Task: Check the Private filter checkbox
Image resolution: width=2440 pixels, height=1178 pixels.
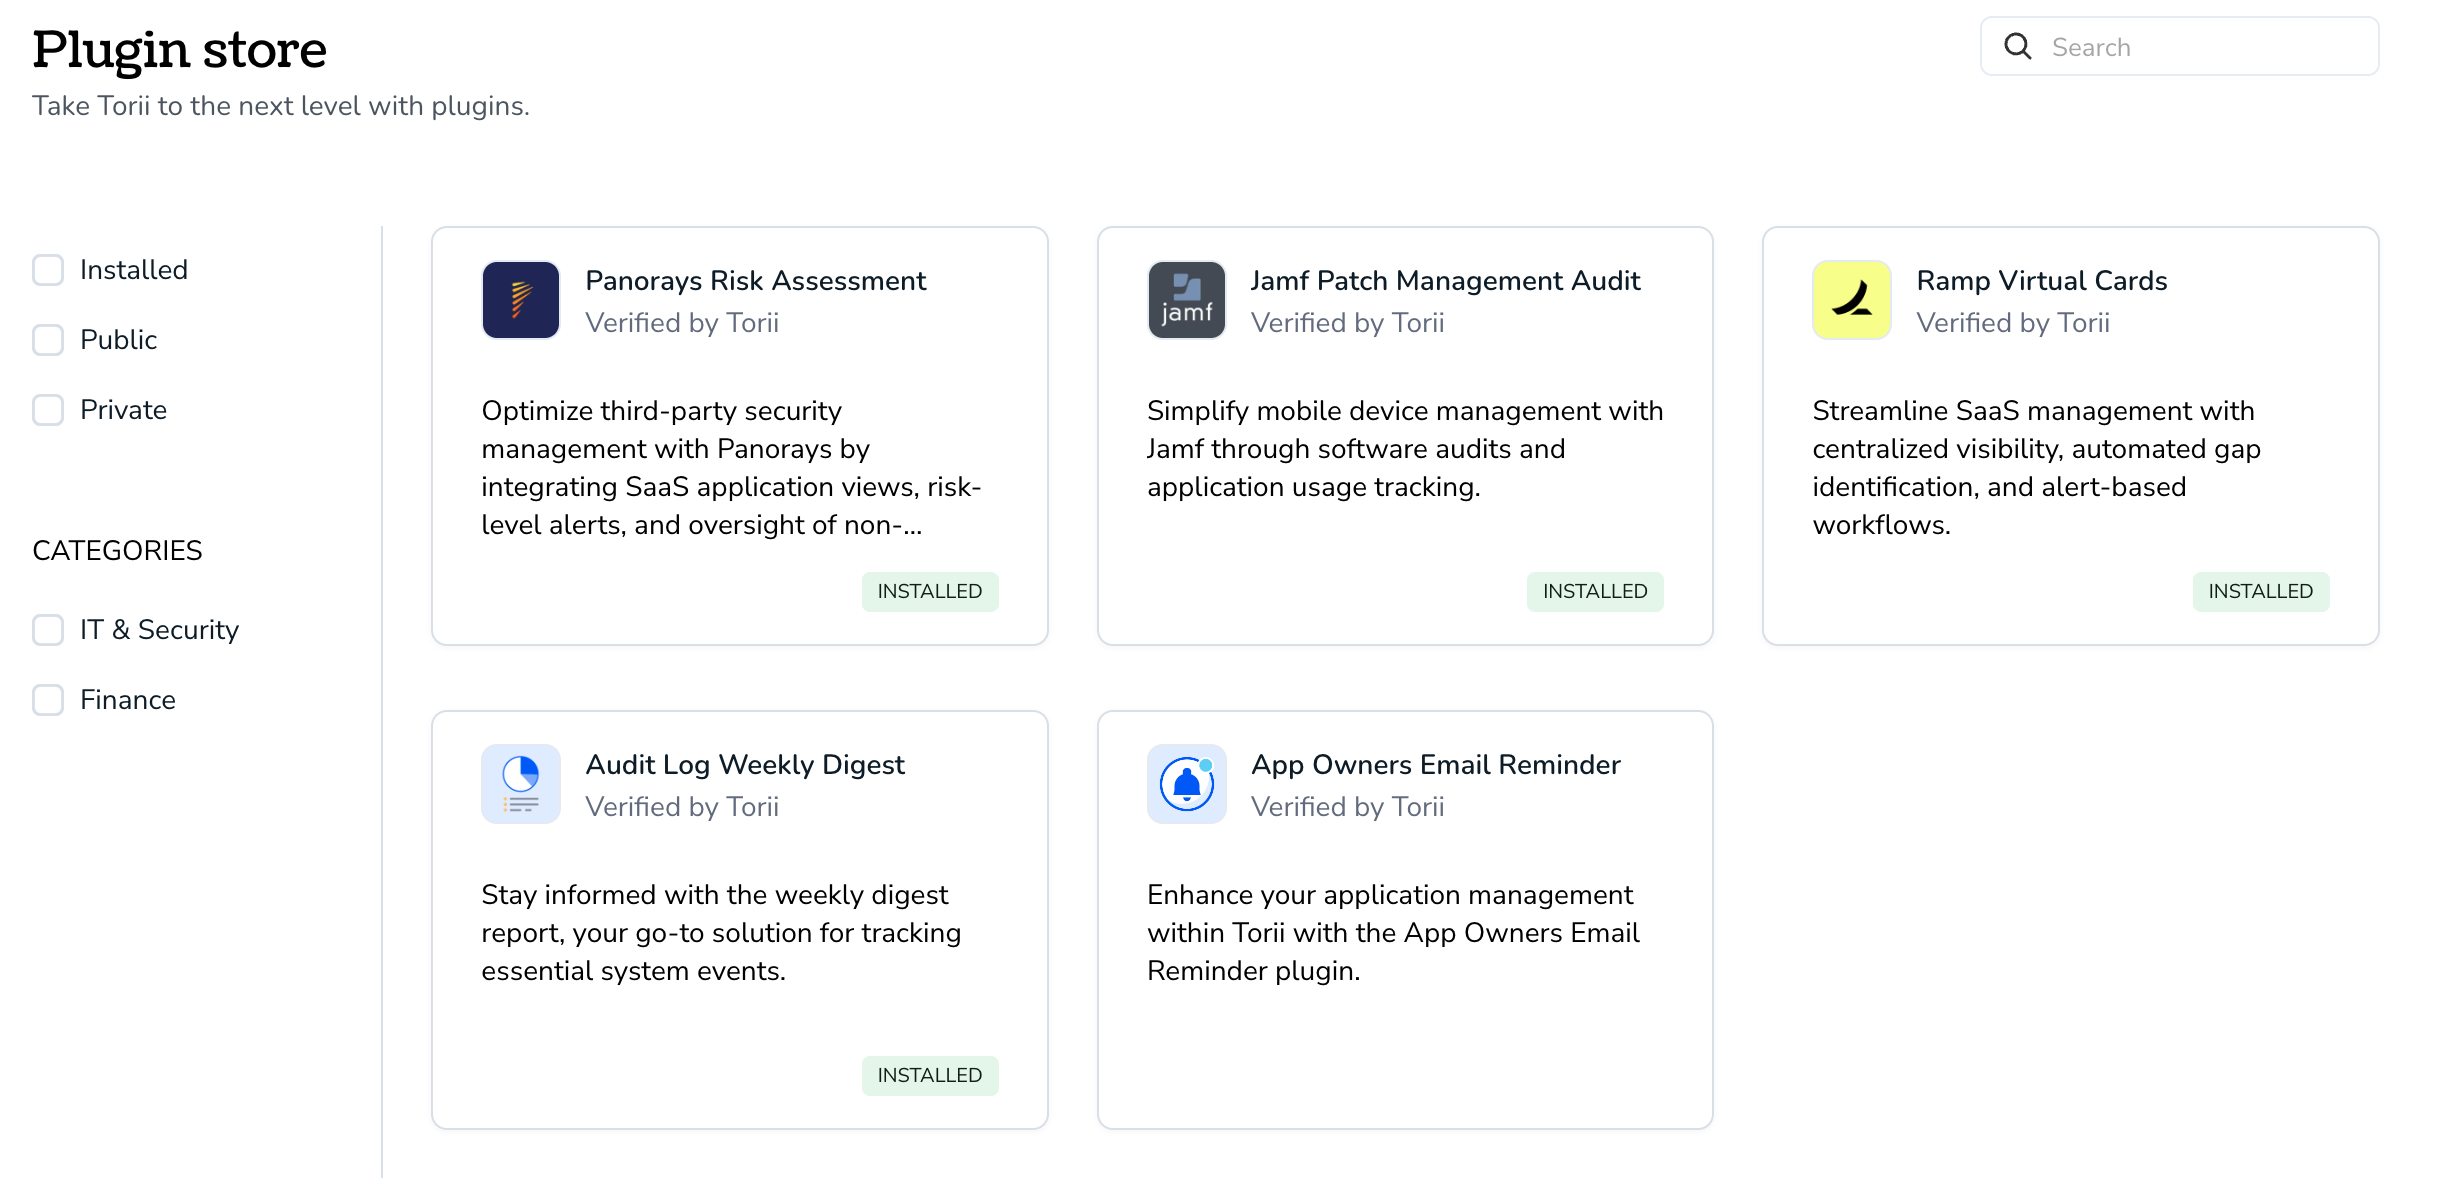Action: click(48, 410)
